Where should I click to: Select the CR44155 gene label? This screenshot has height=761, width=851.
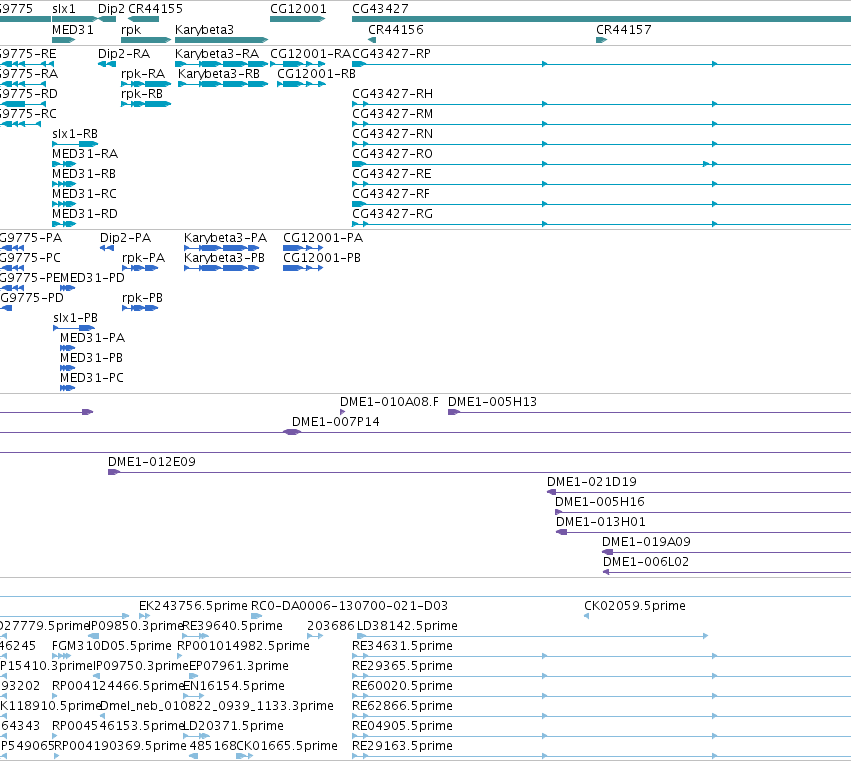point(155,9)
